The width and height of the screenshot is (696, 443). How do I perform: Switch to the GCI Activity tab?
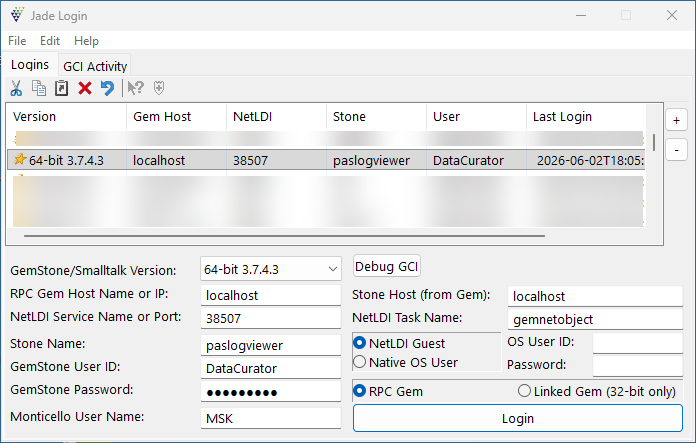tap(95, 67)
